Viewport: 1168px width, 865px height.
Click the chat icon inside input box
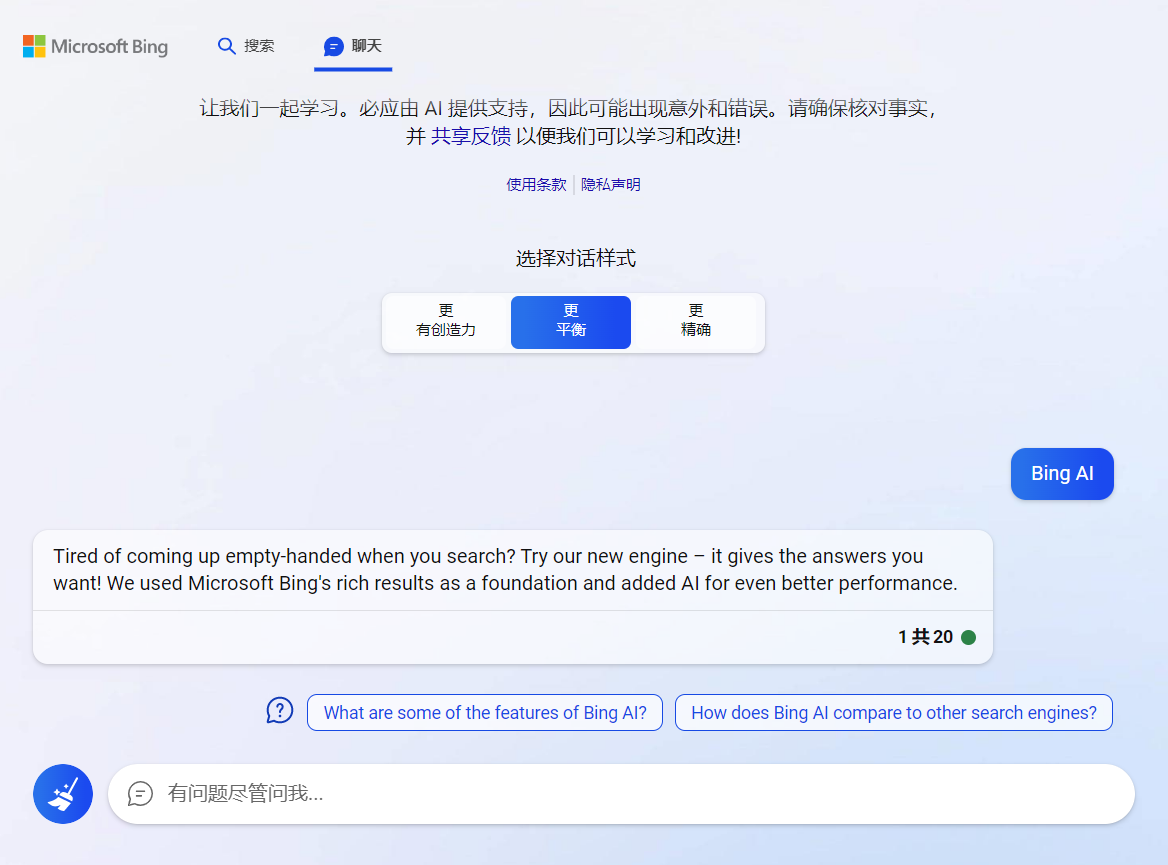pyautogui.click(x=141, y=794)
